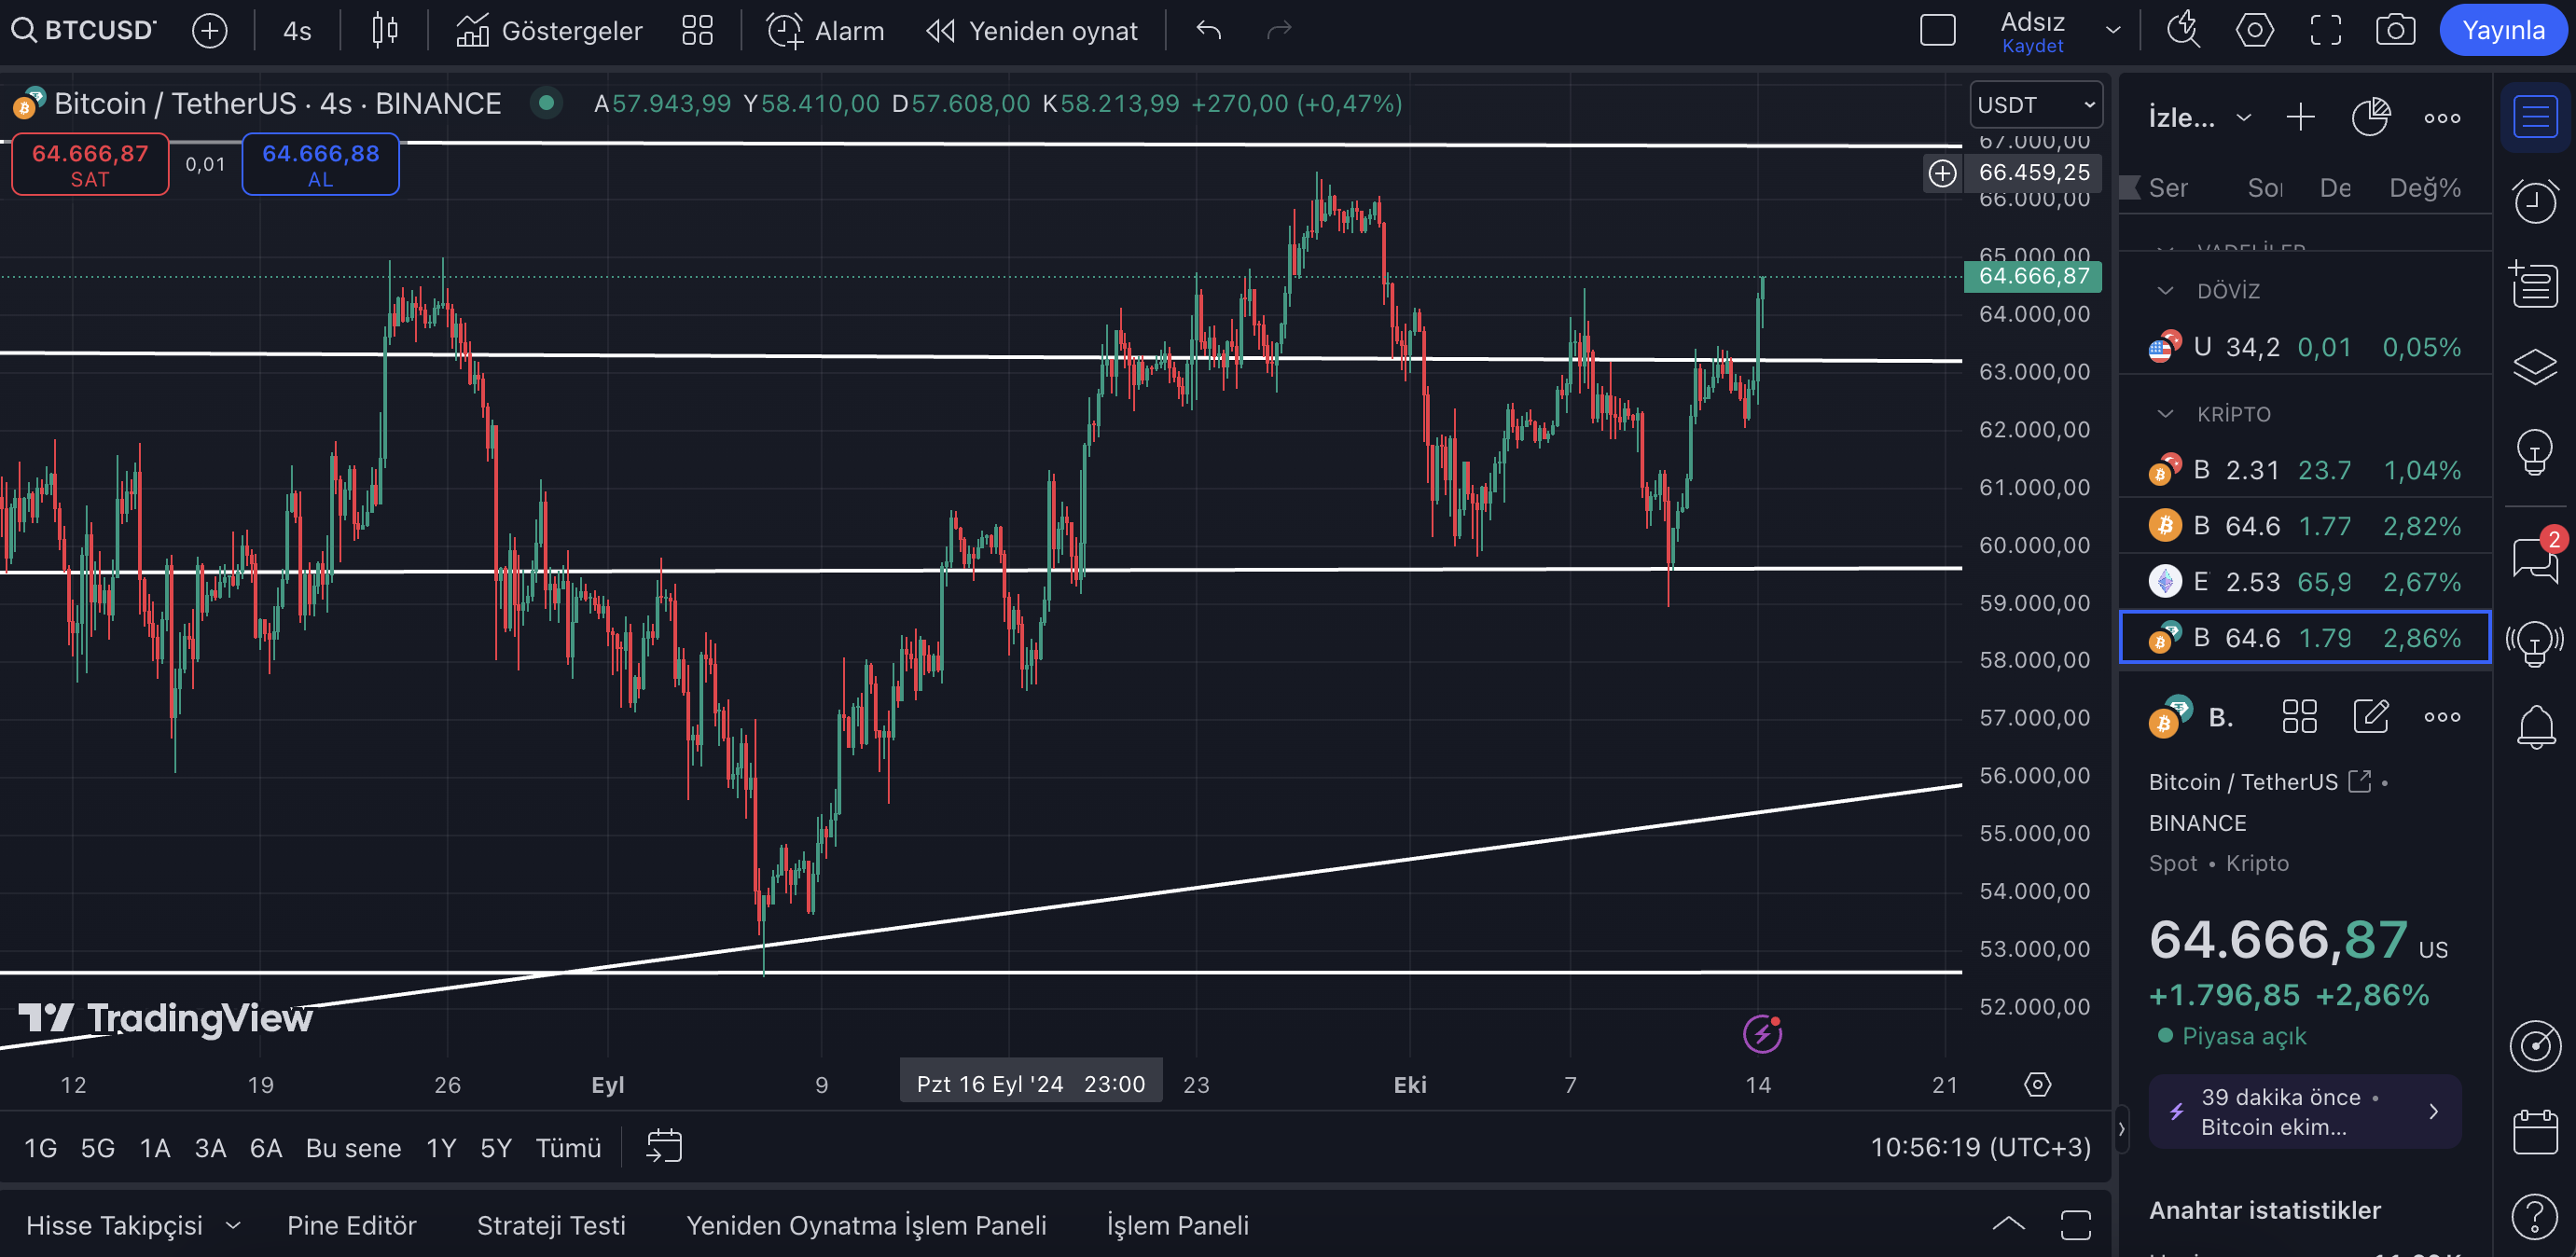Open object tree layers icon
The height and width of the screenshot is (1257, 2576).
[x=2535, y=366]
